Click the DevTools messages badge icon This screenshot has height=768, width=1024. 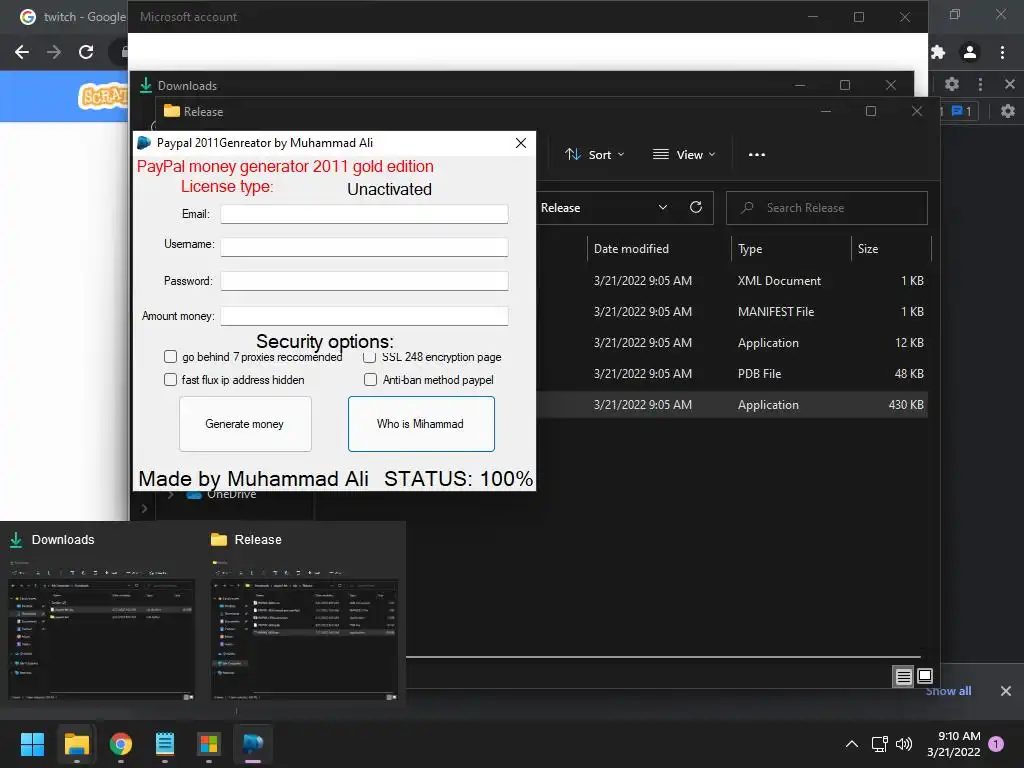pyautogui.click(x=961, y=111)
